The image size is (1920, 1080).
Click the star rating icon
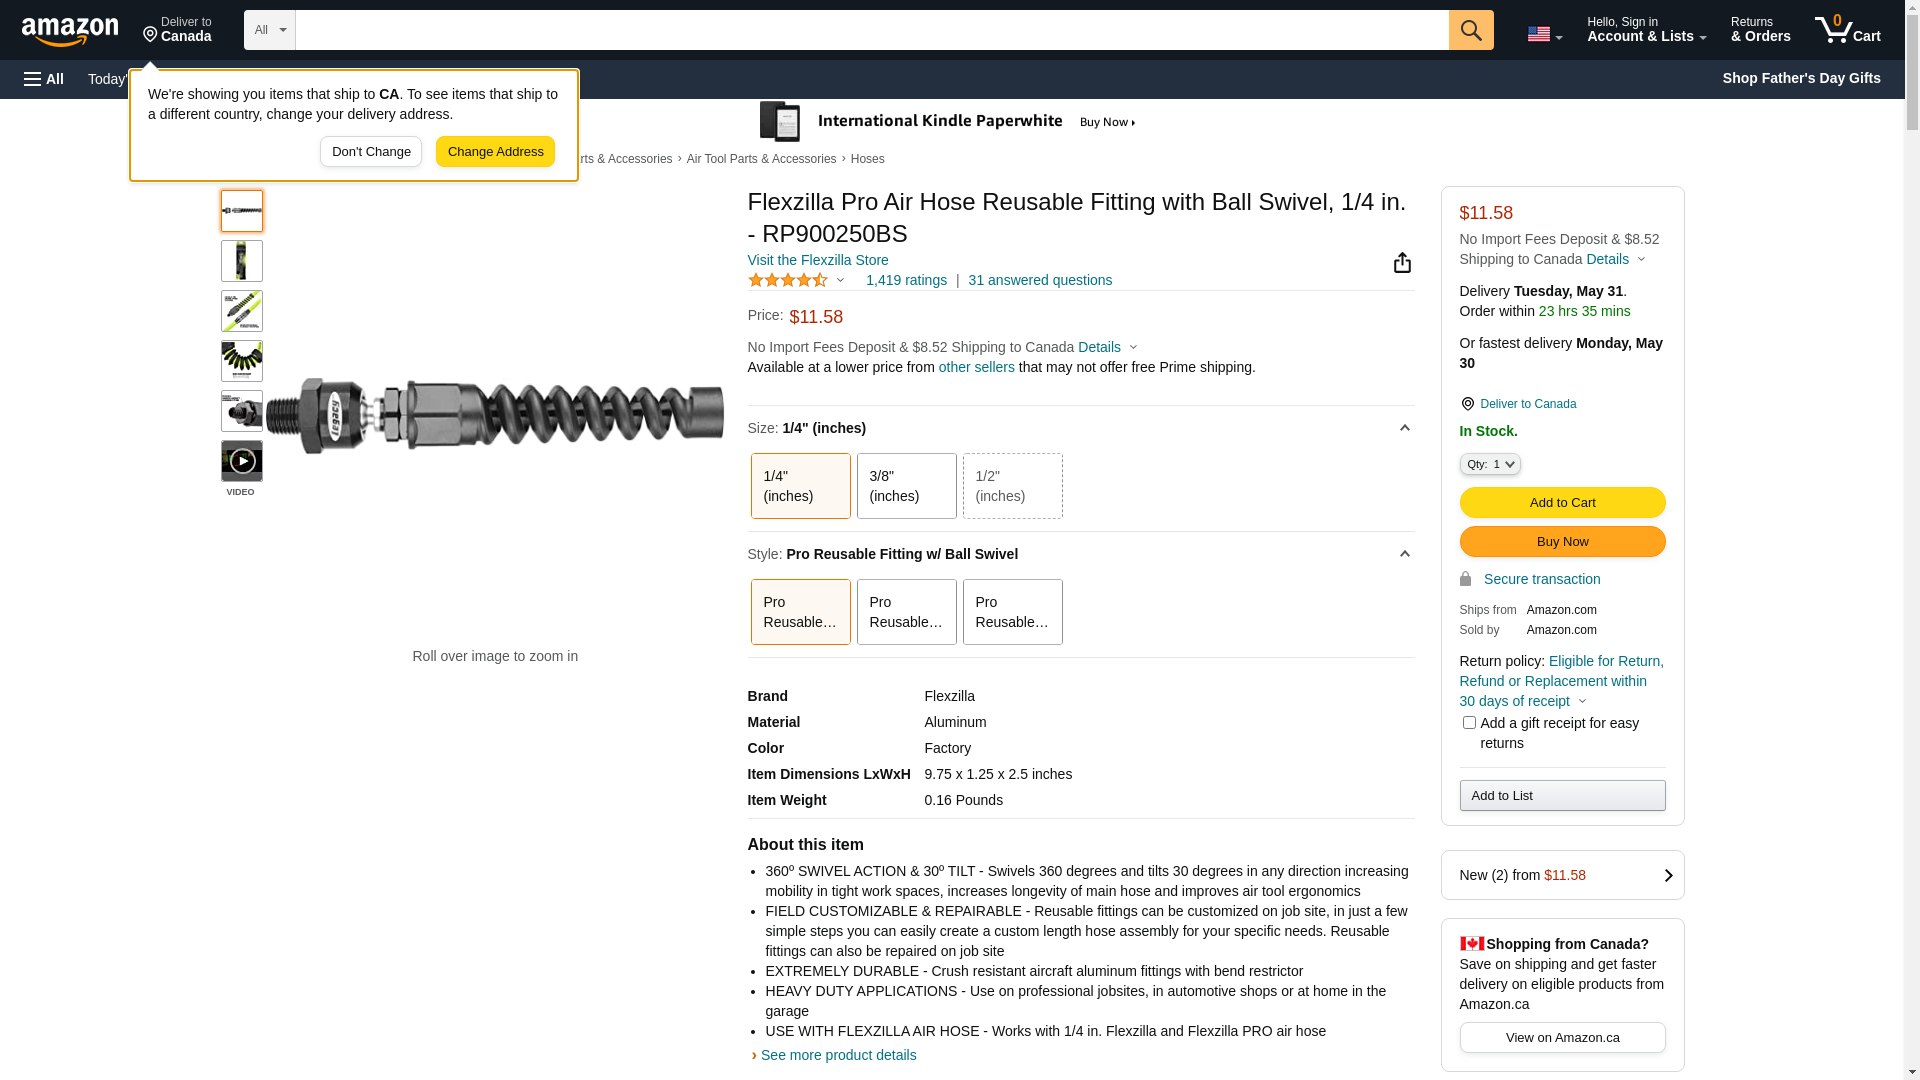point(788,281)
